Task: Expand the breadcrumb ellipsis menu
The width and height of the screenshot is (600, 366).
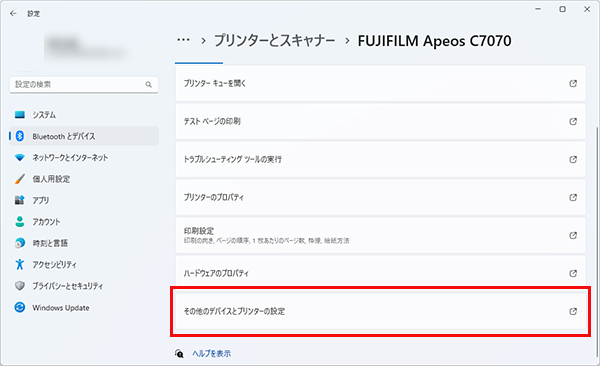Action: point(183,40)
